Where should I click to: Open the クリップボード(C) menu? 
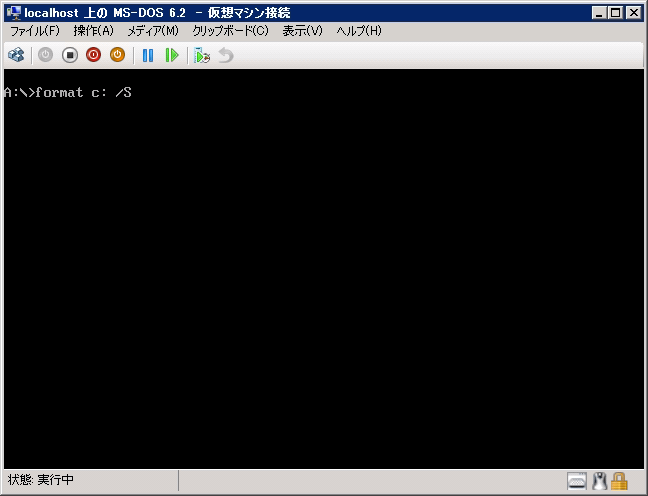[x=230, y=31]
